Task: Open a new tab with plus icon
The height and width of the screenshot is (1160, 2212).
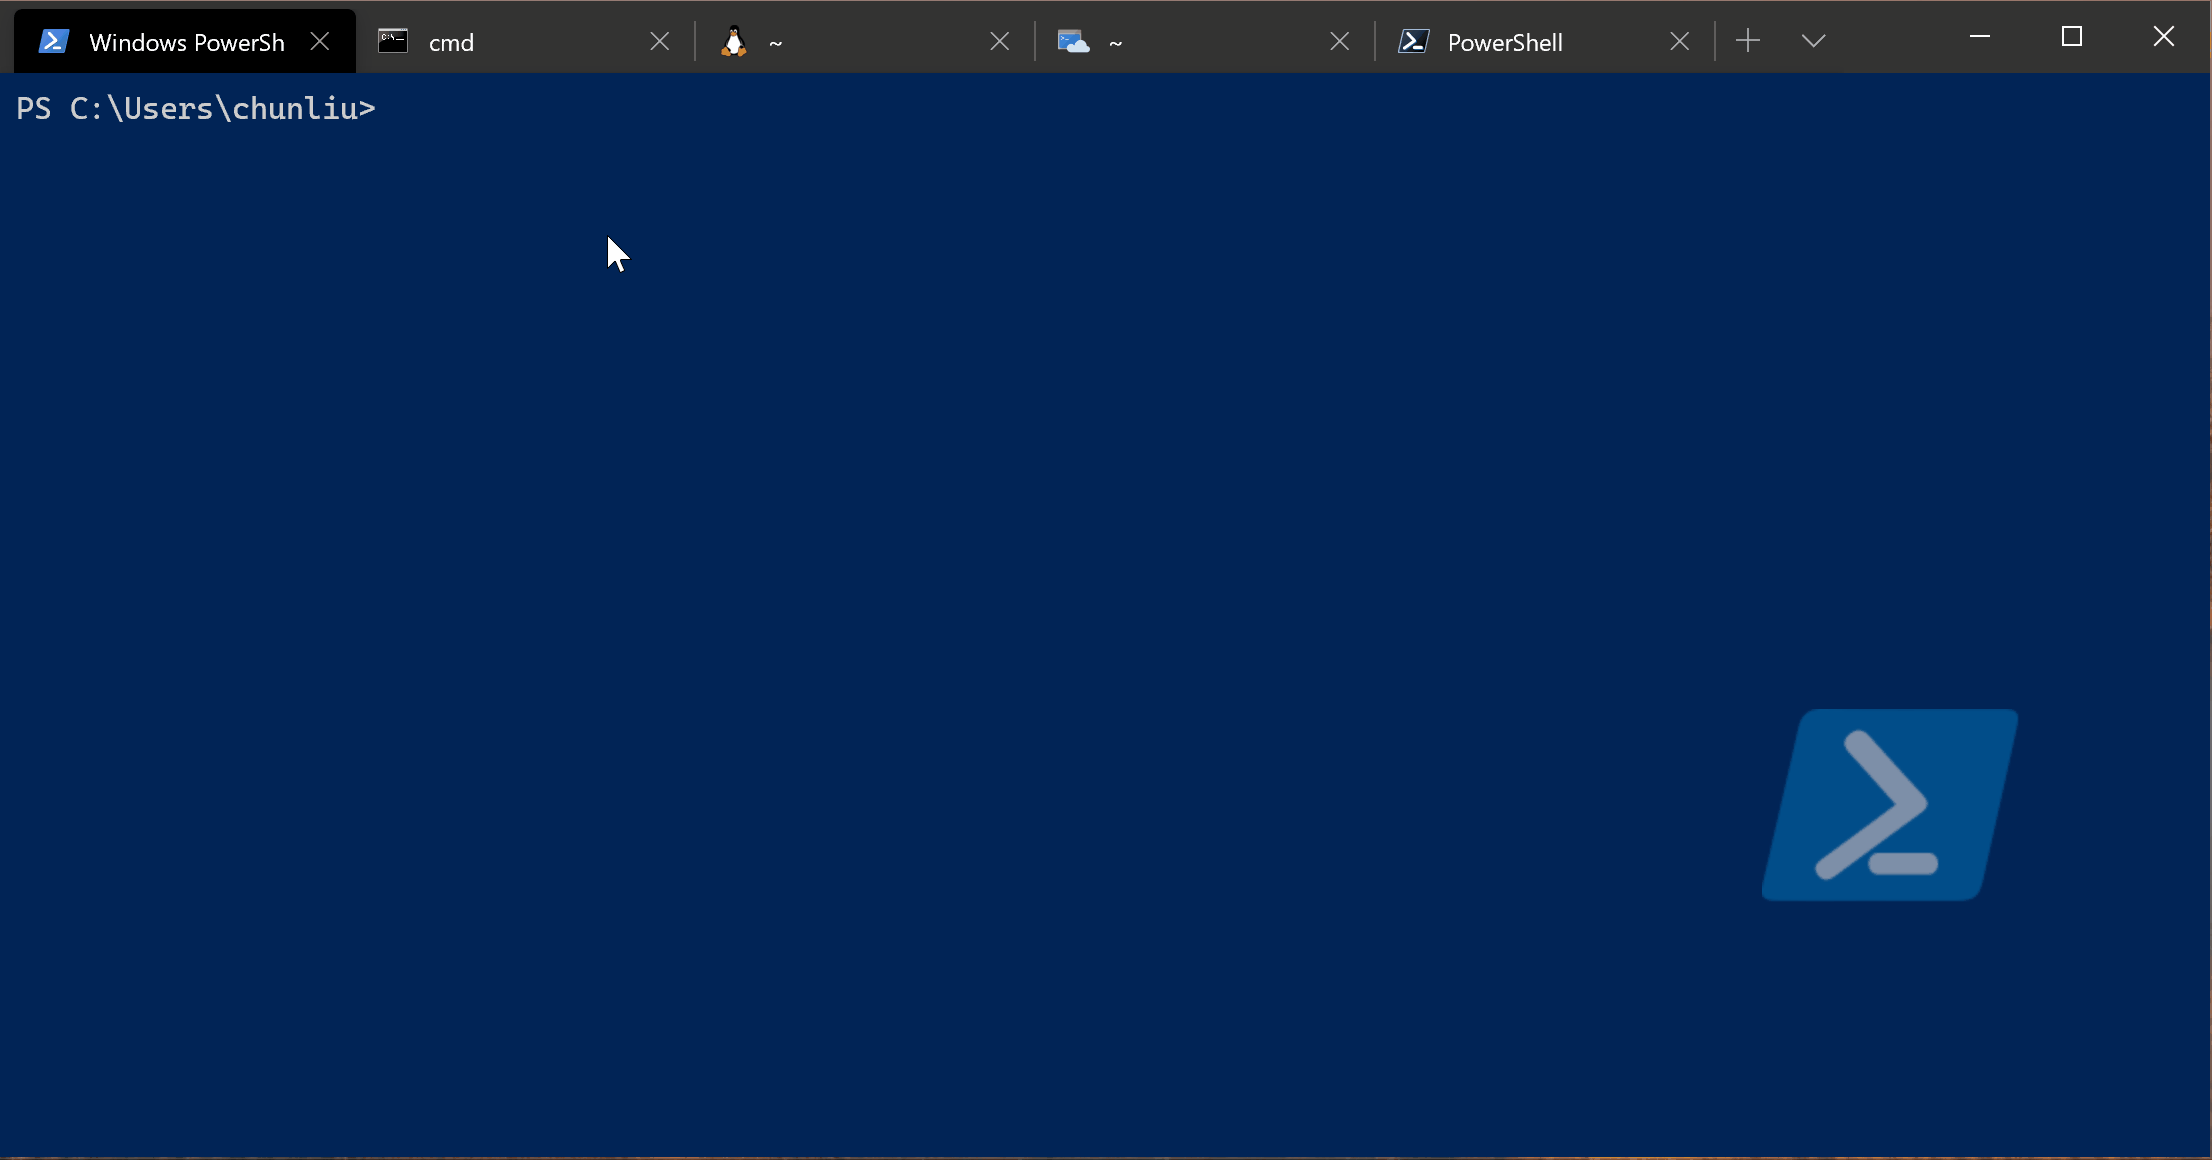Action: click(x=1748, y=40)
